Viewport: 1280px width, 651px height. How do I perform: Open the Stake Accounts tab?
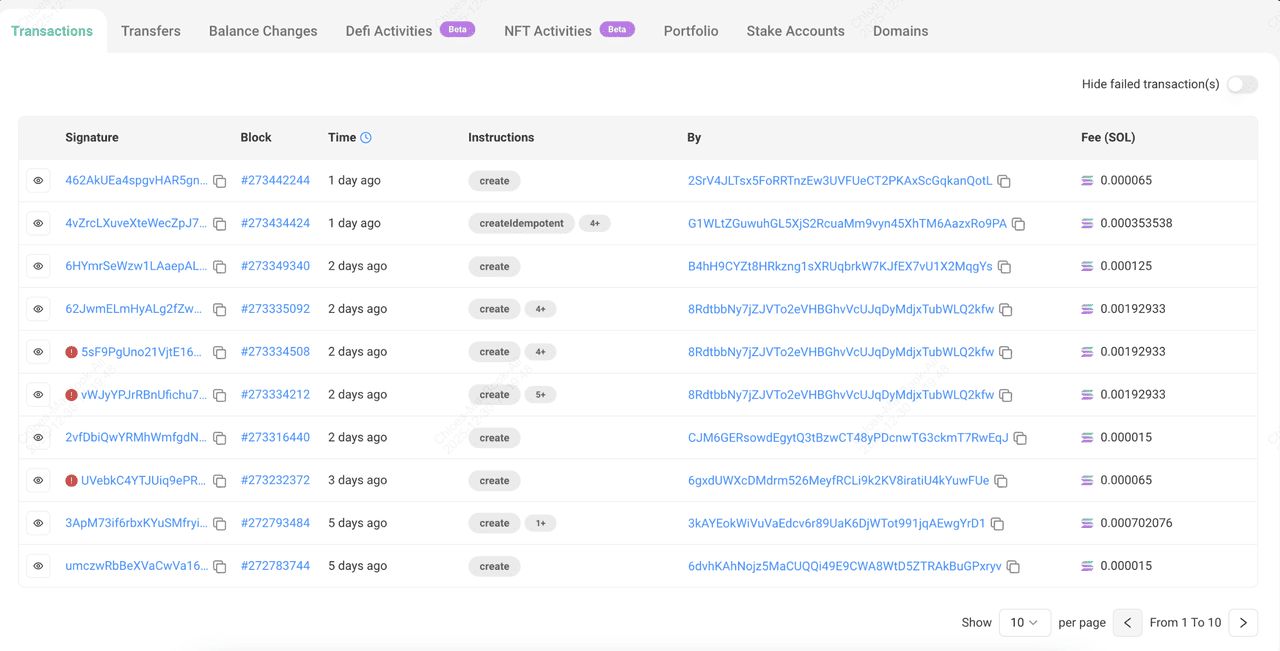795,31
